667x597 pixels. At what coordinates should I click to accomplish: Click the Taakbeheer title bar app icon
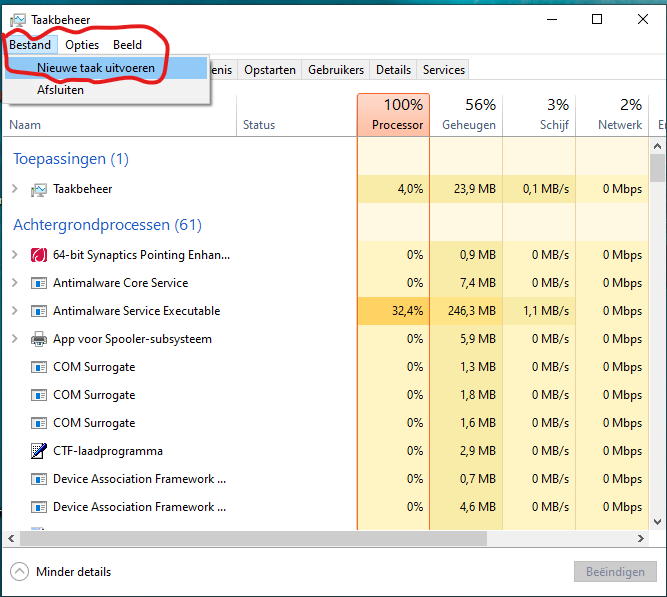click(17, 19)
